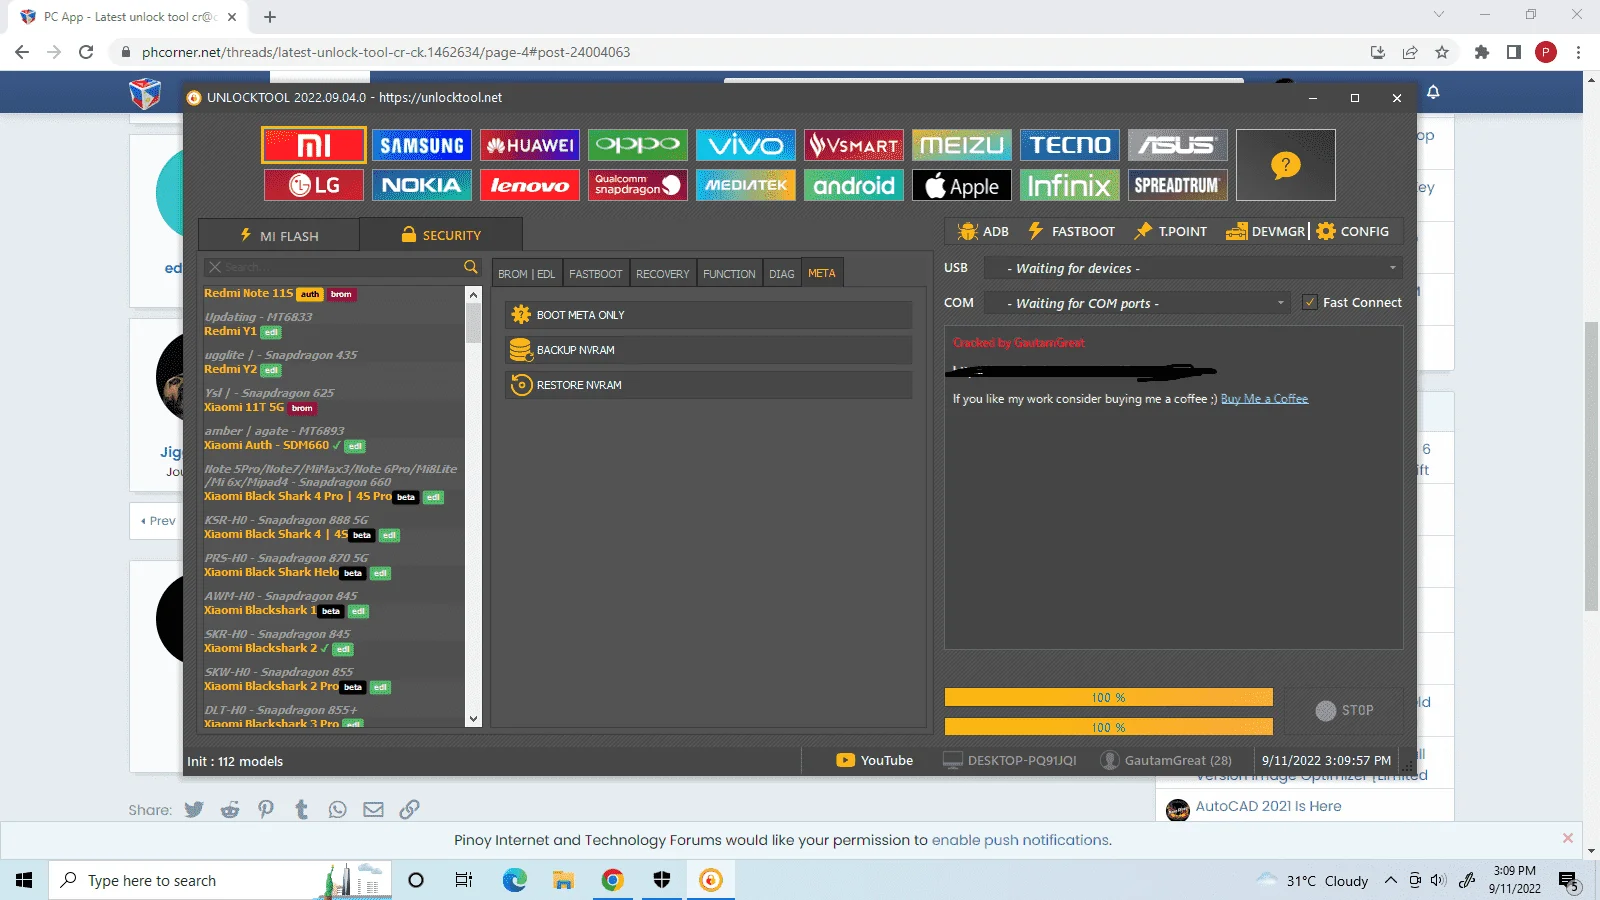Choose the Samsung brand tile

[422, 145]
